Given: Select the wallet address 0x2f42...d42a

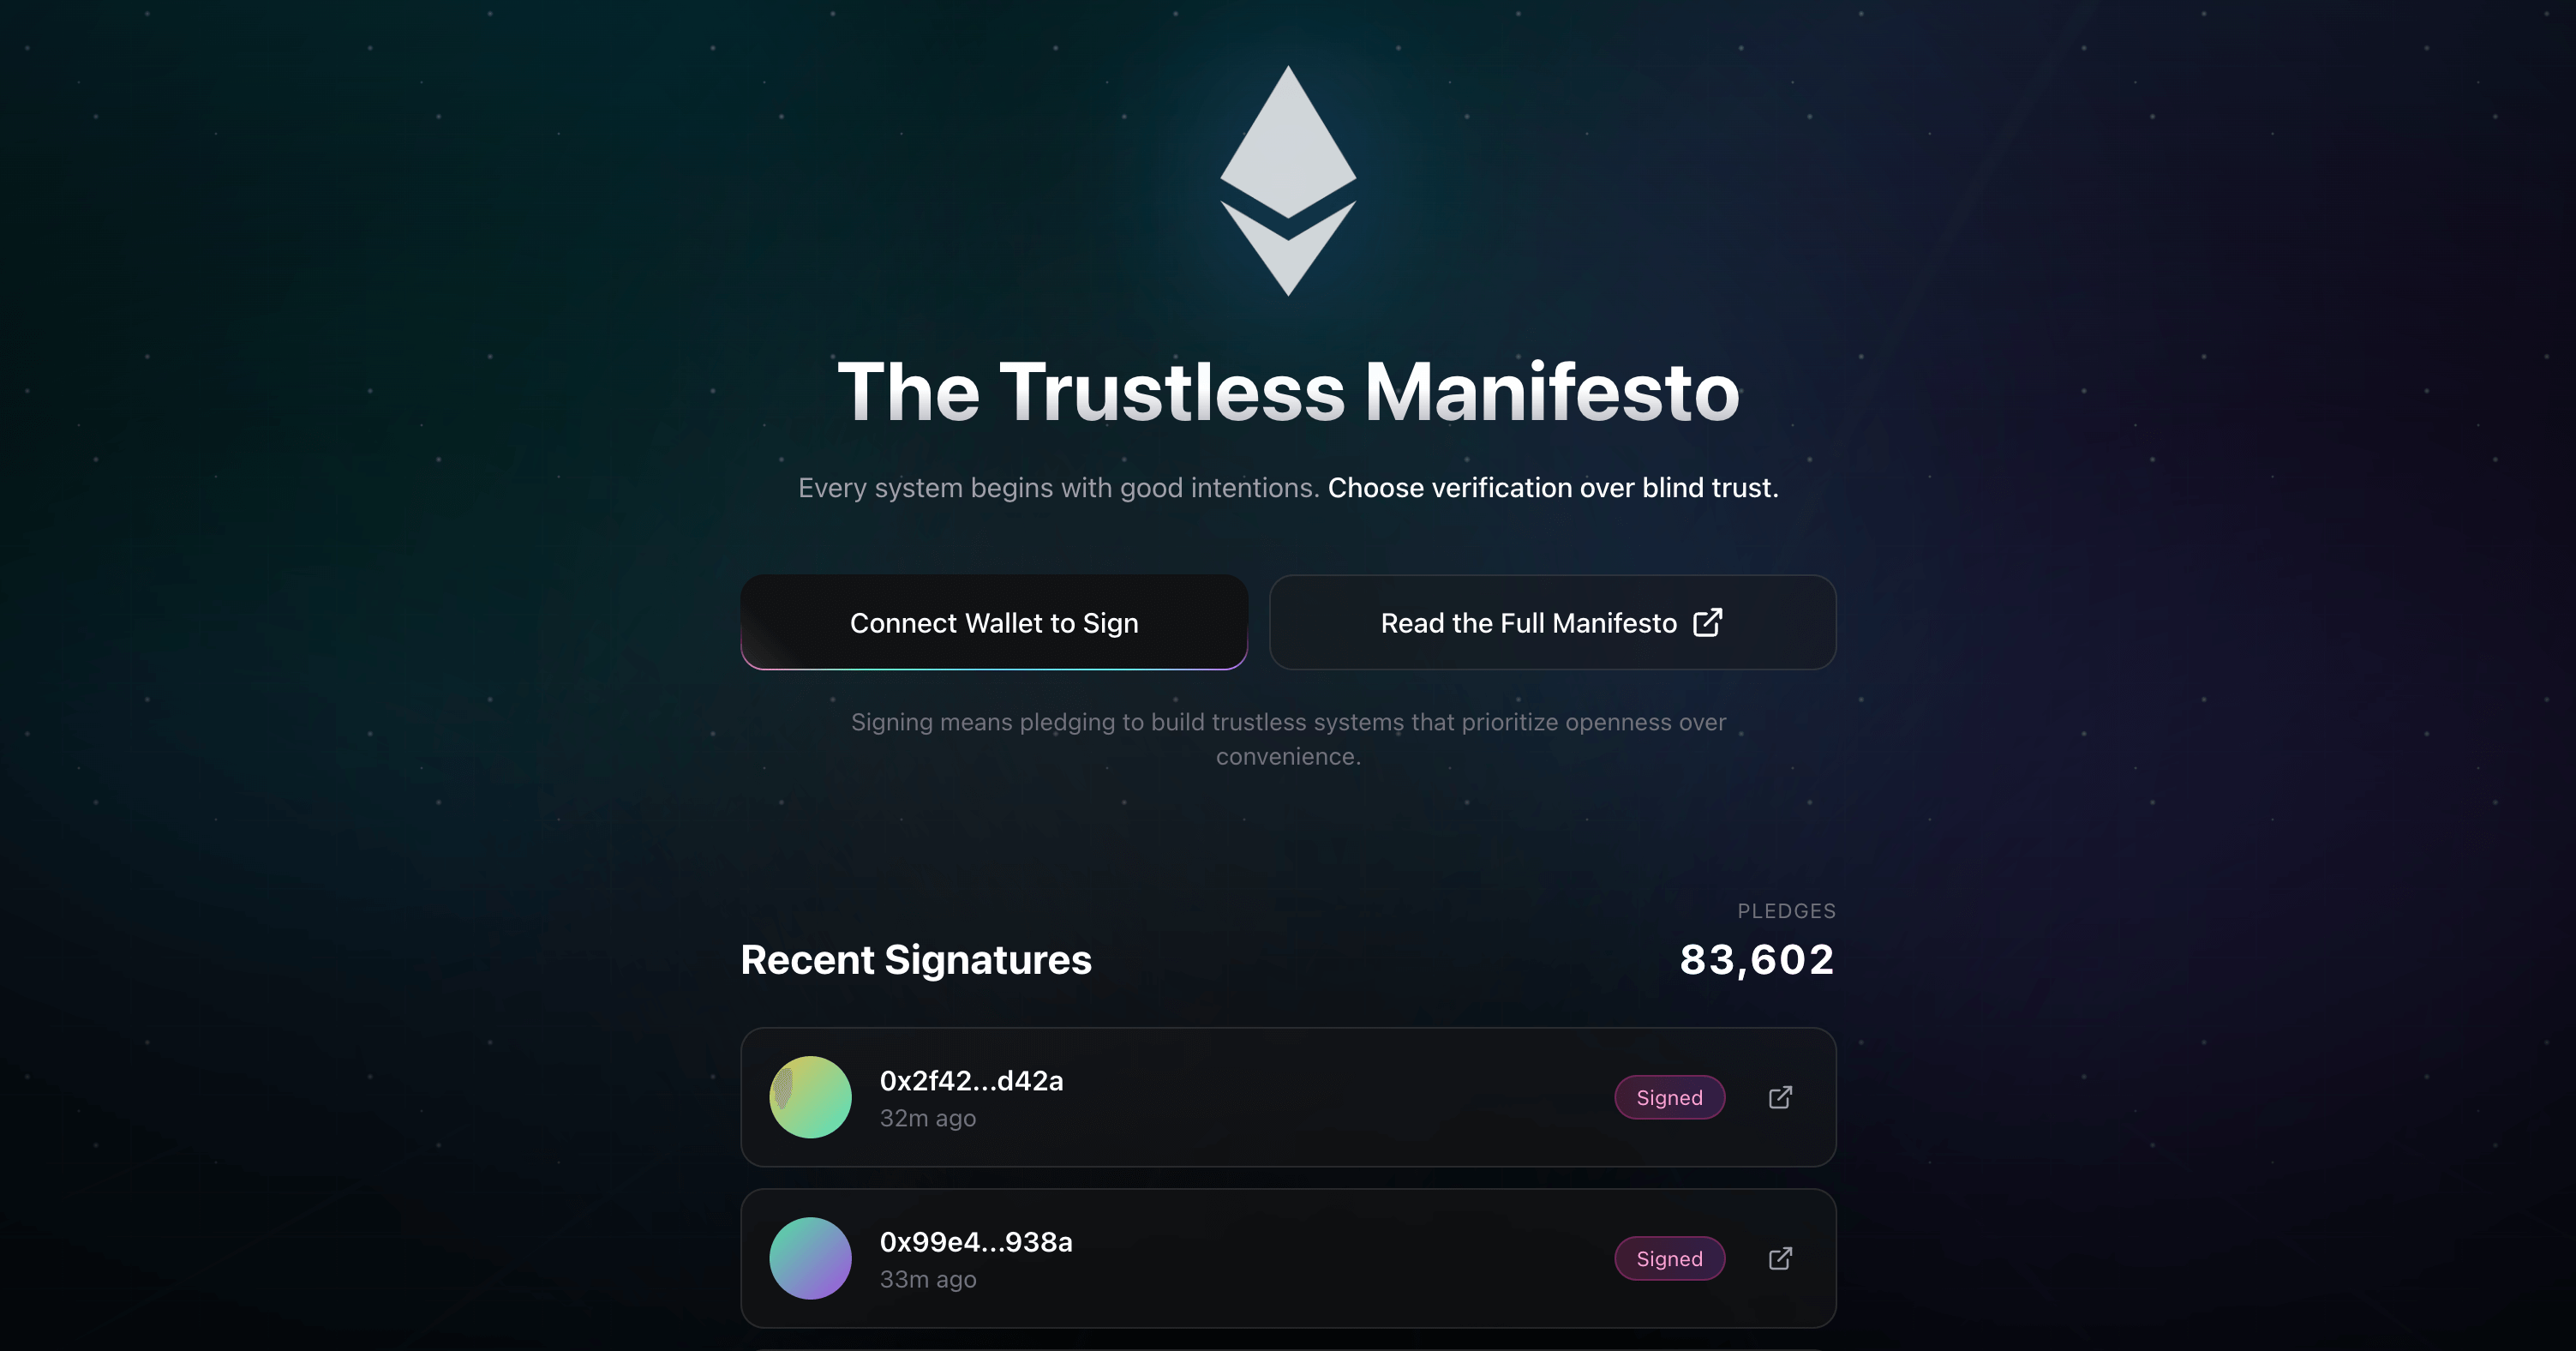Looking at the screenshot, I should point(971,1081).
